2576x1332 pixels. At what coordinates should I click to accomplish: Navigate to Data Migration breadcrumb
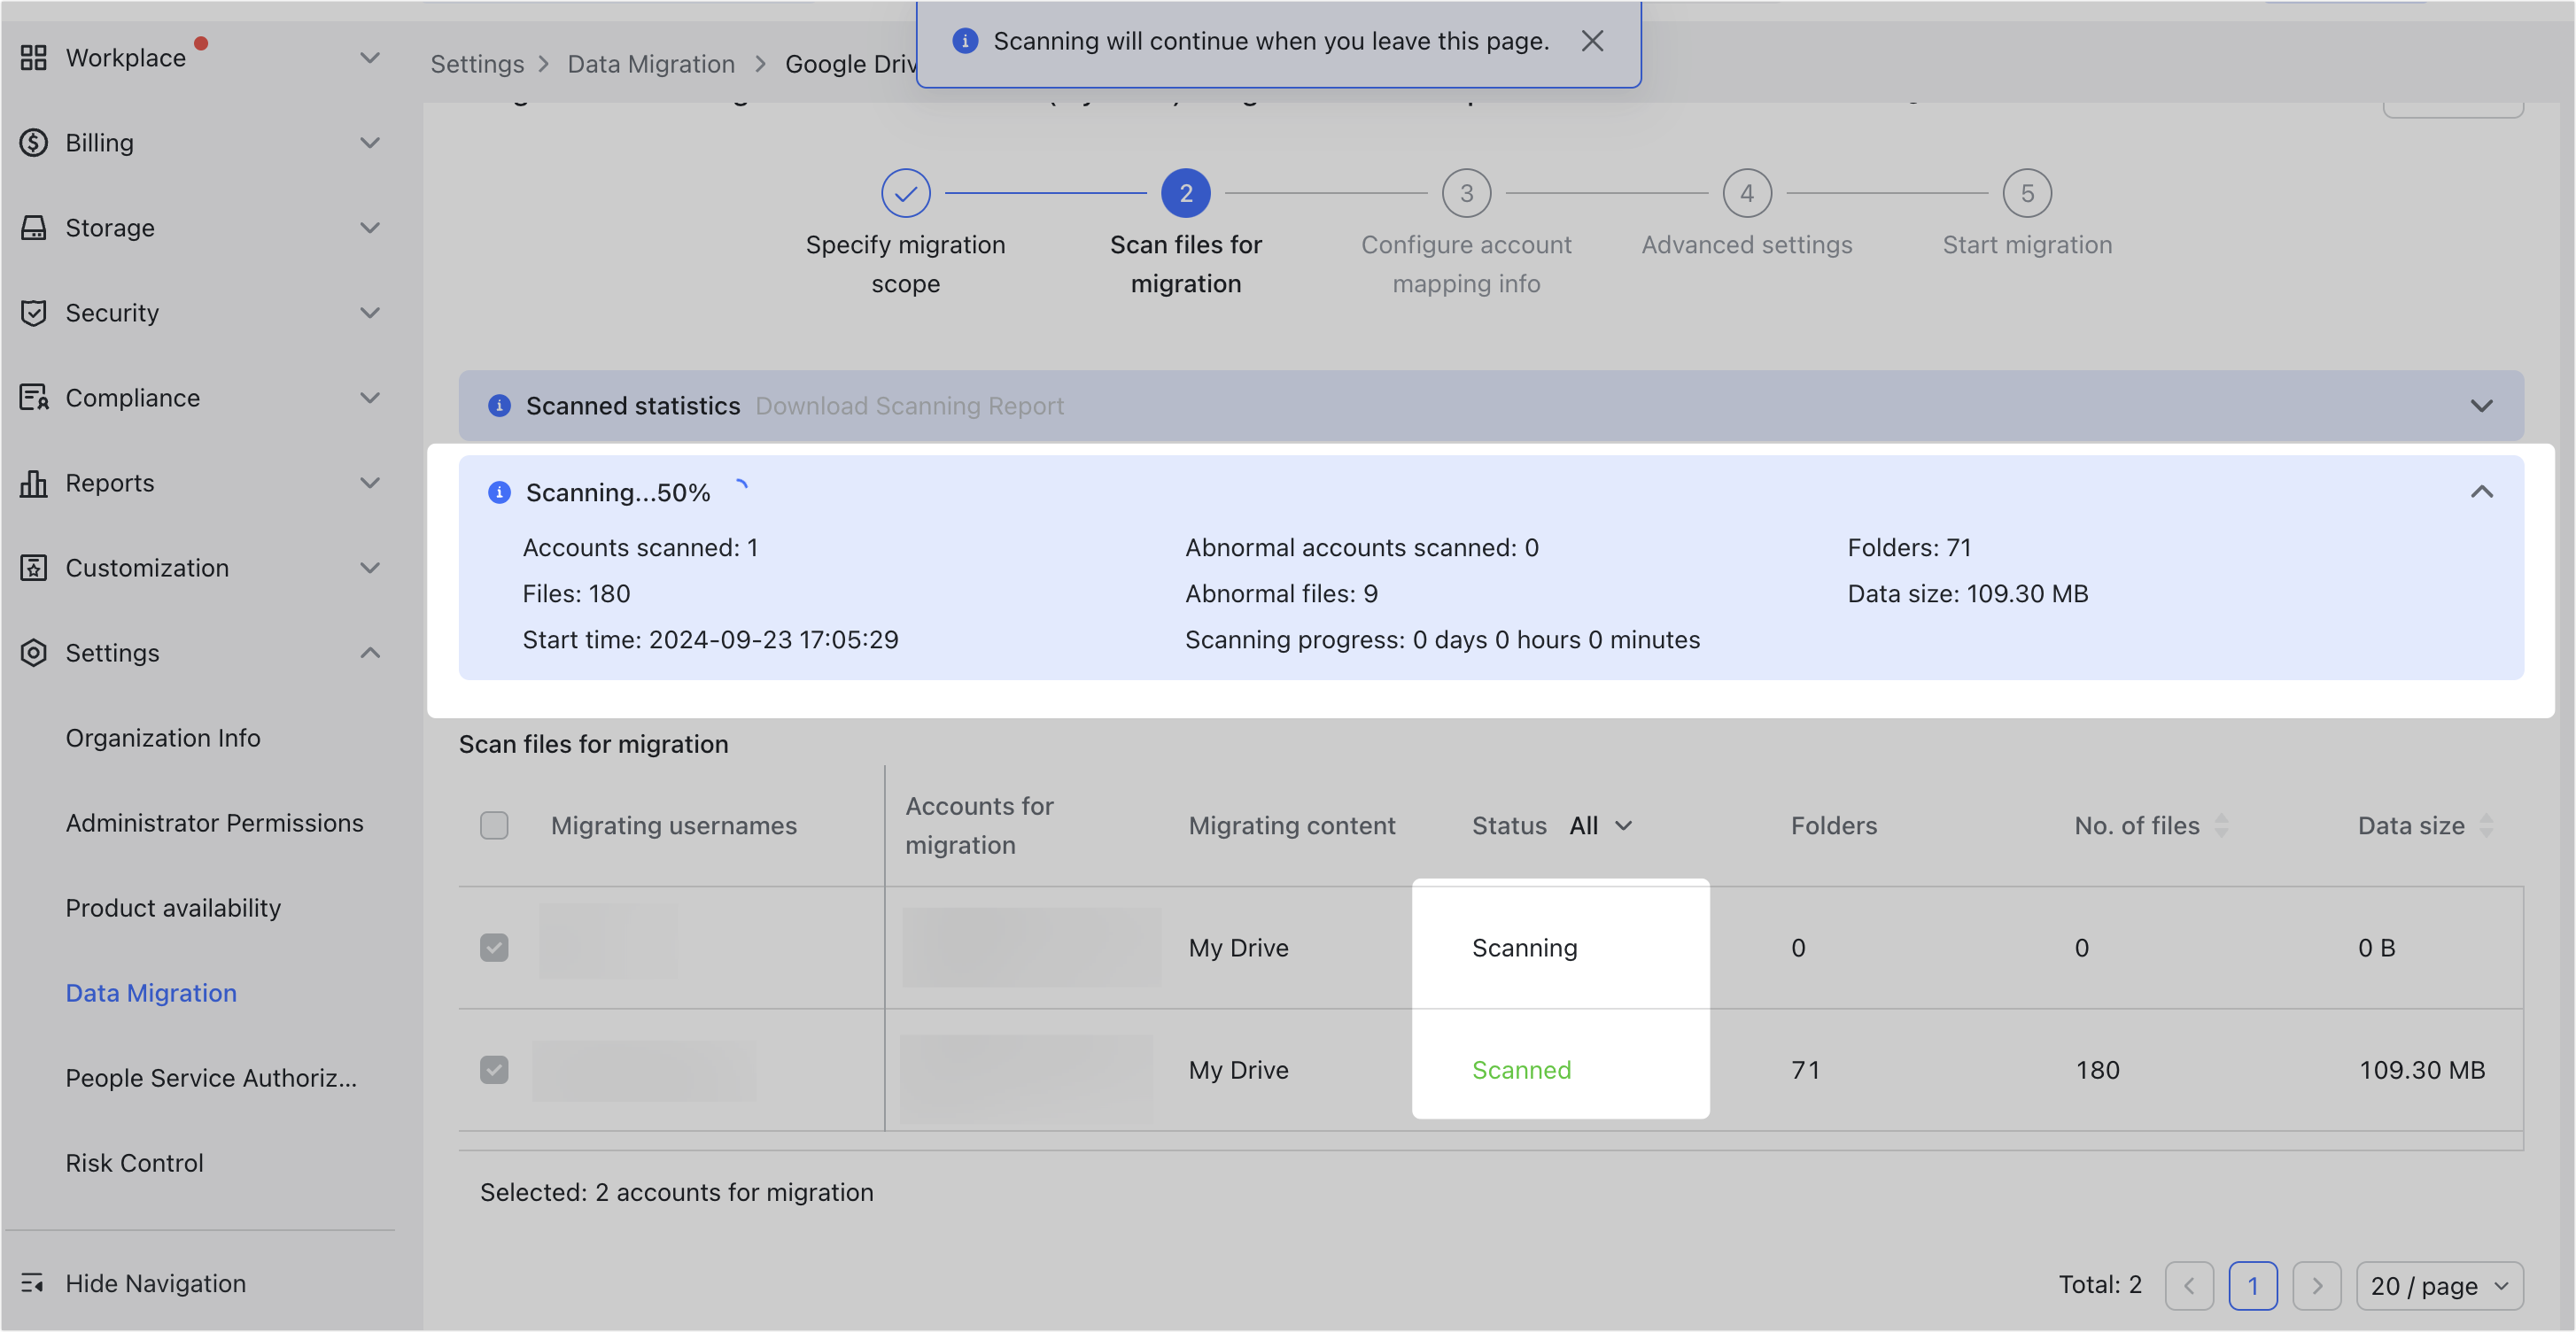coord(651,63)
